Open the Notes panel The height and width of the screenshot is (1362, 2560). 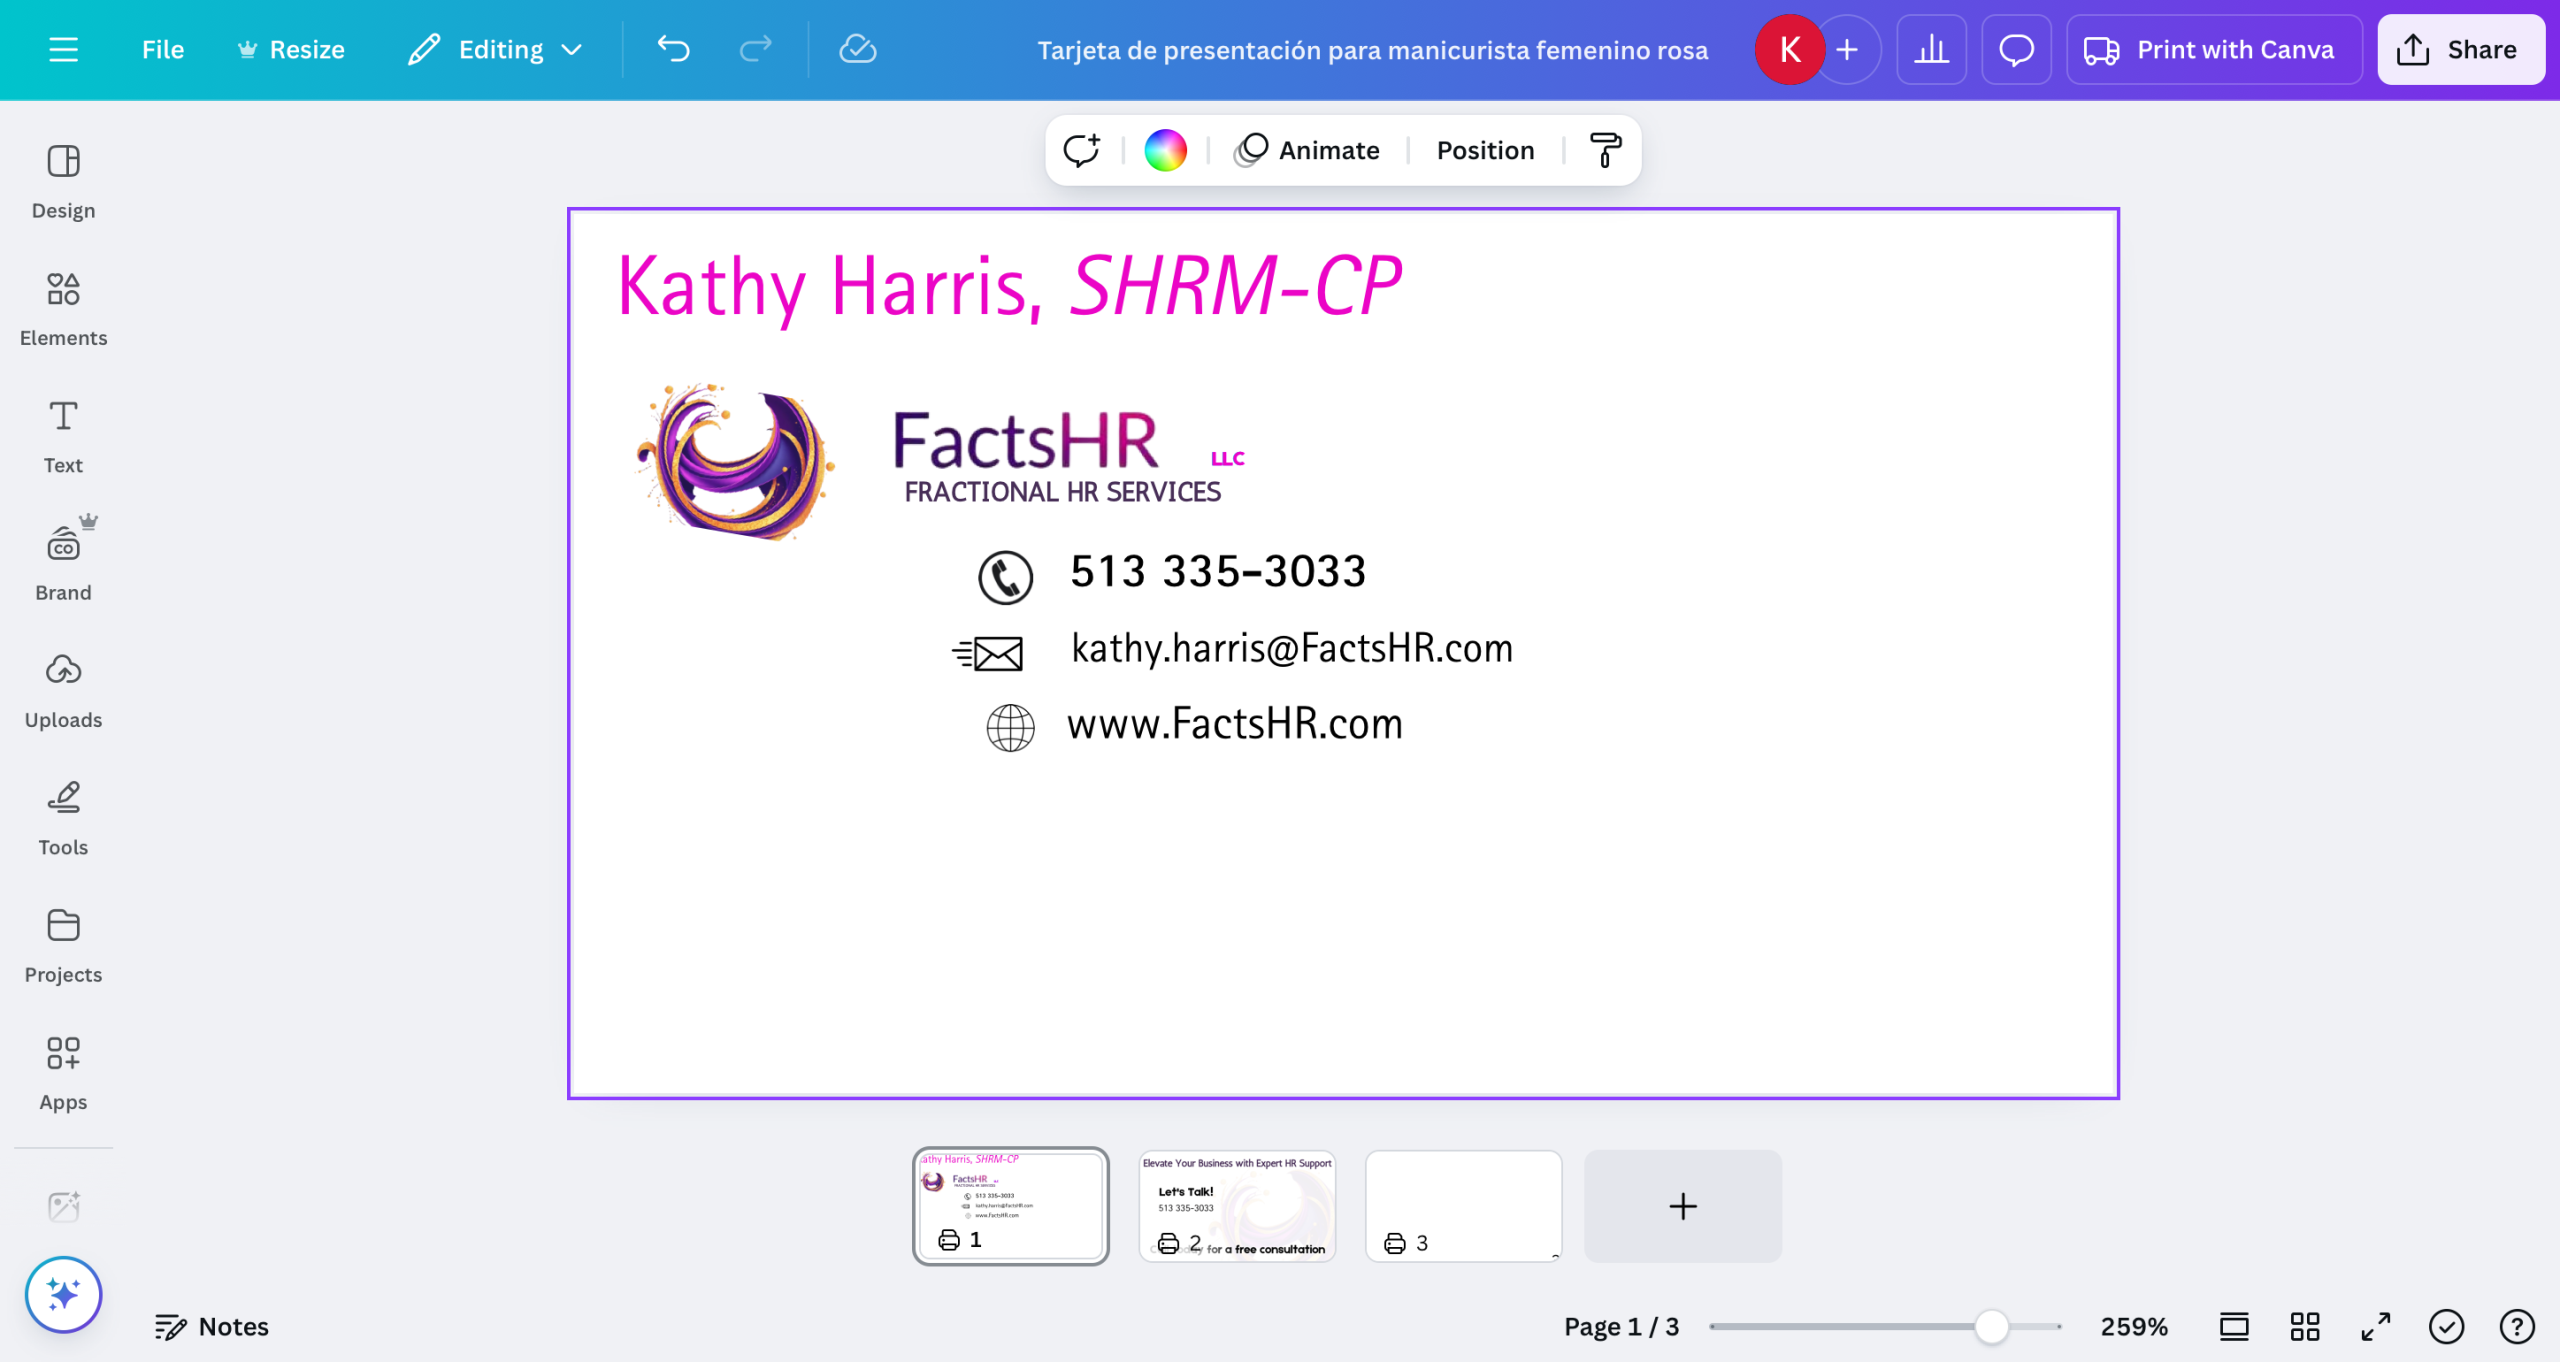[x=212, y=1327]
